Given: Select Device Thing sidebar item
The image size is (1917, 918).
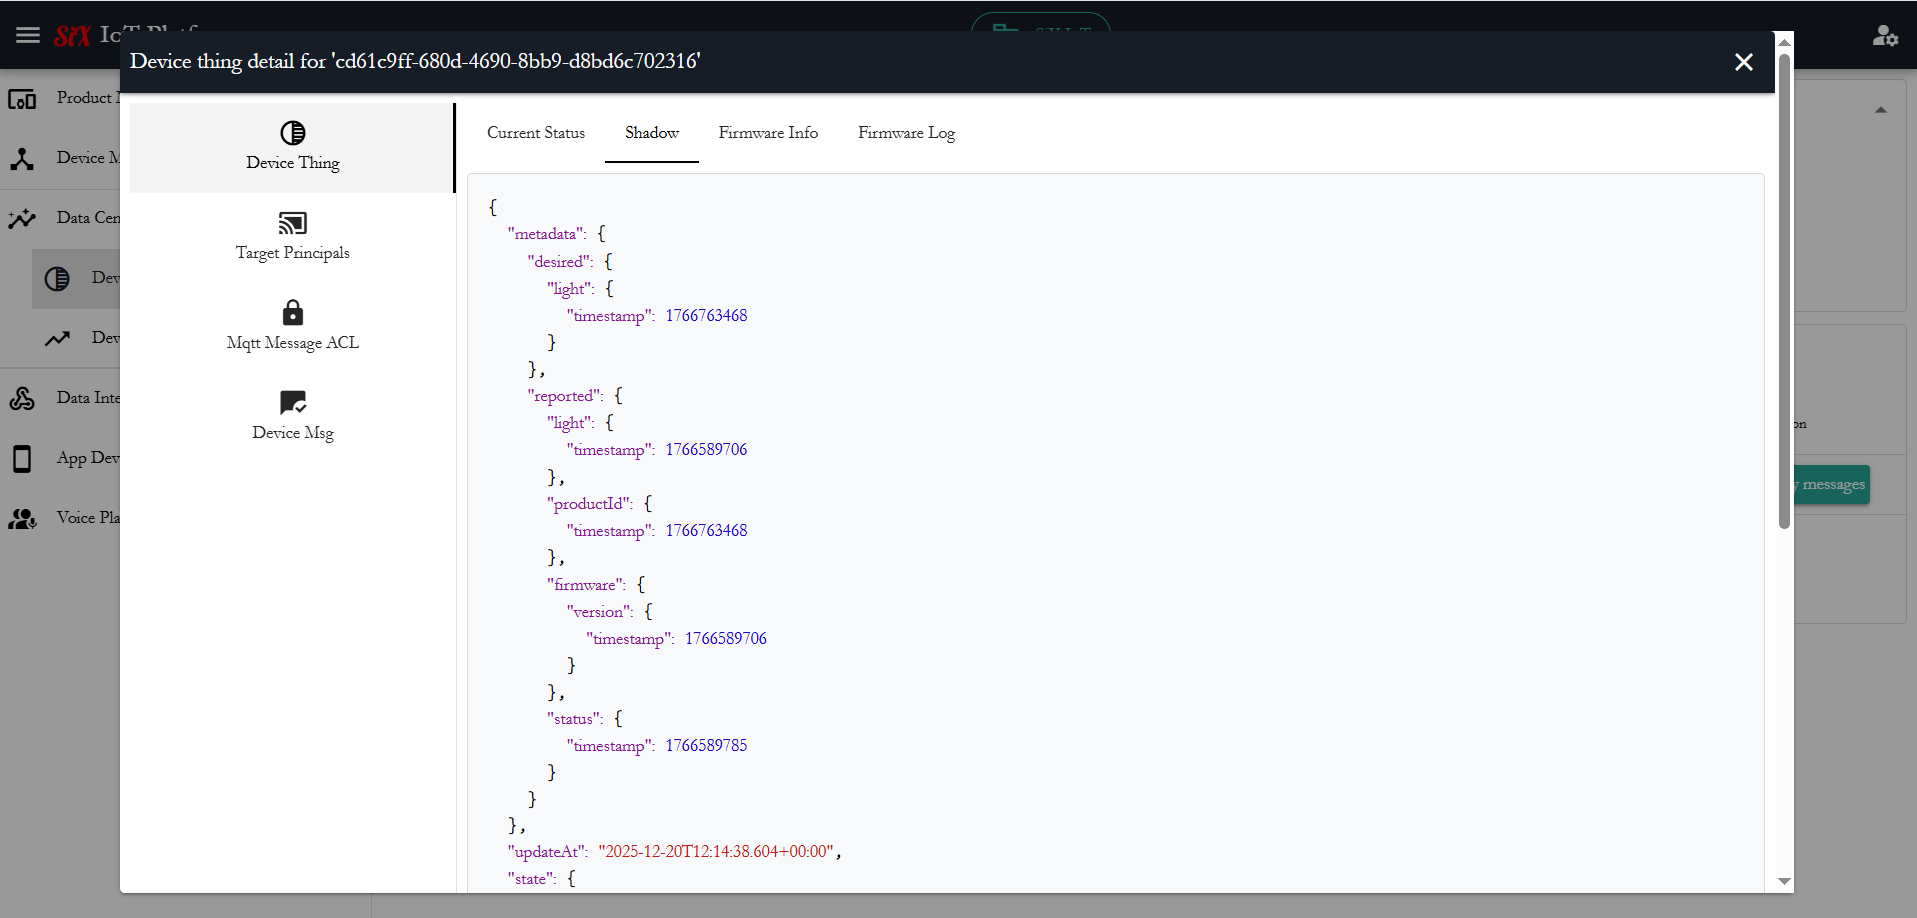Looking at the screenshot, I should point(292,147).
